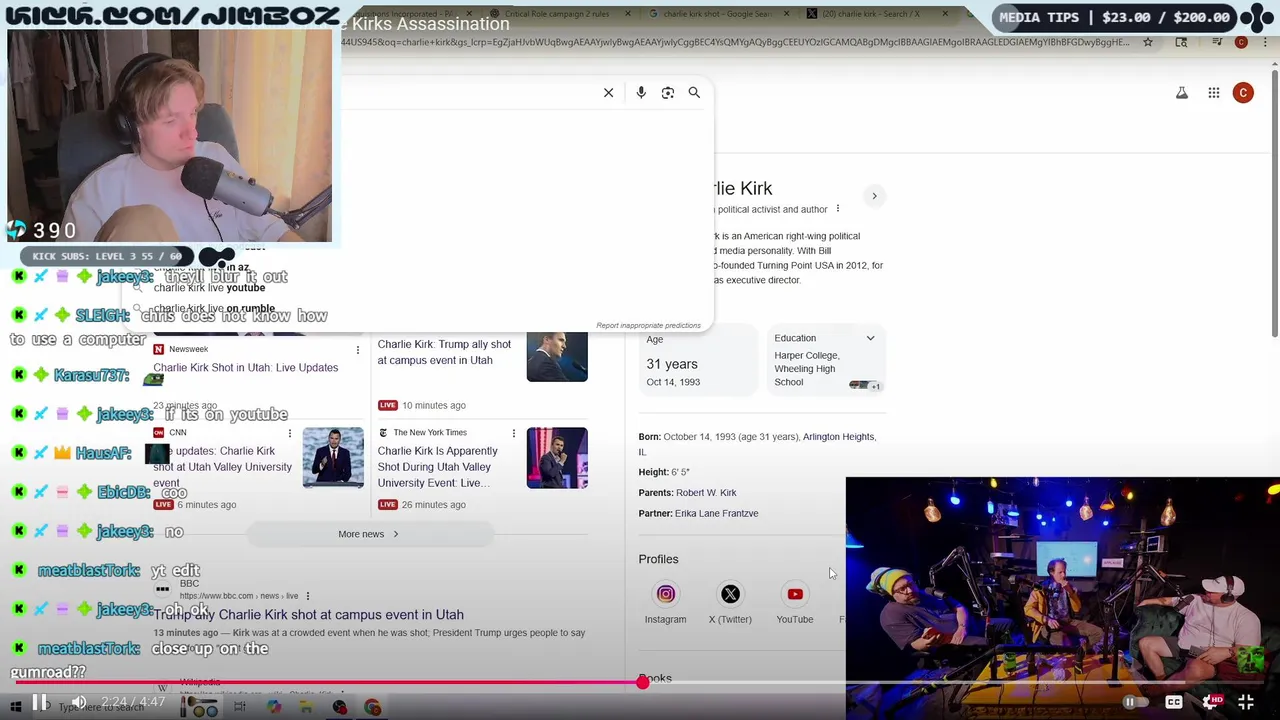Open the Chrome profile icon in the toolbar

pyautogui.click(x=1241, y=42)
